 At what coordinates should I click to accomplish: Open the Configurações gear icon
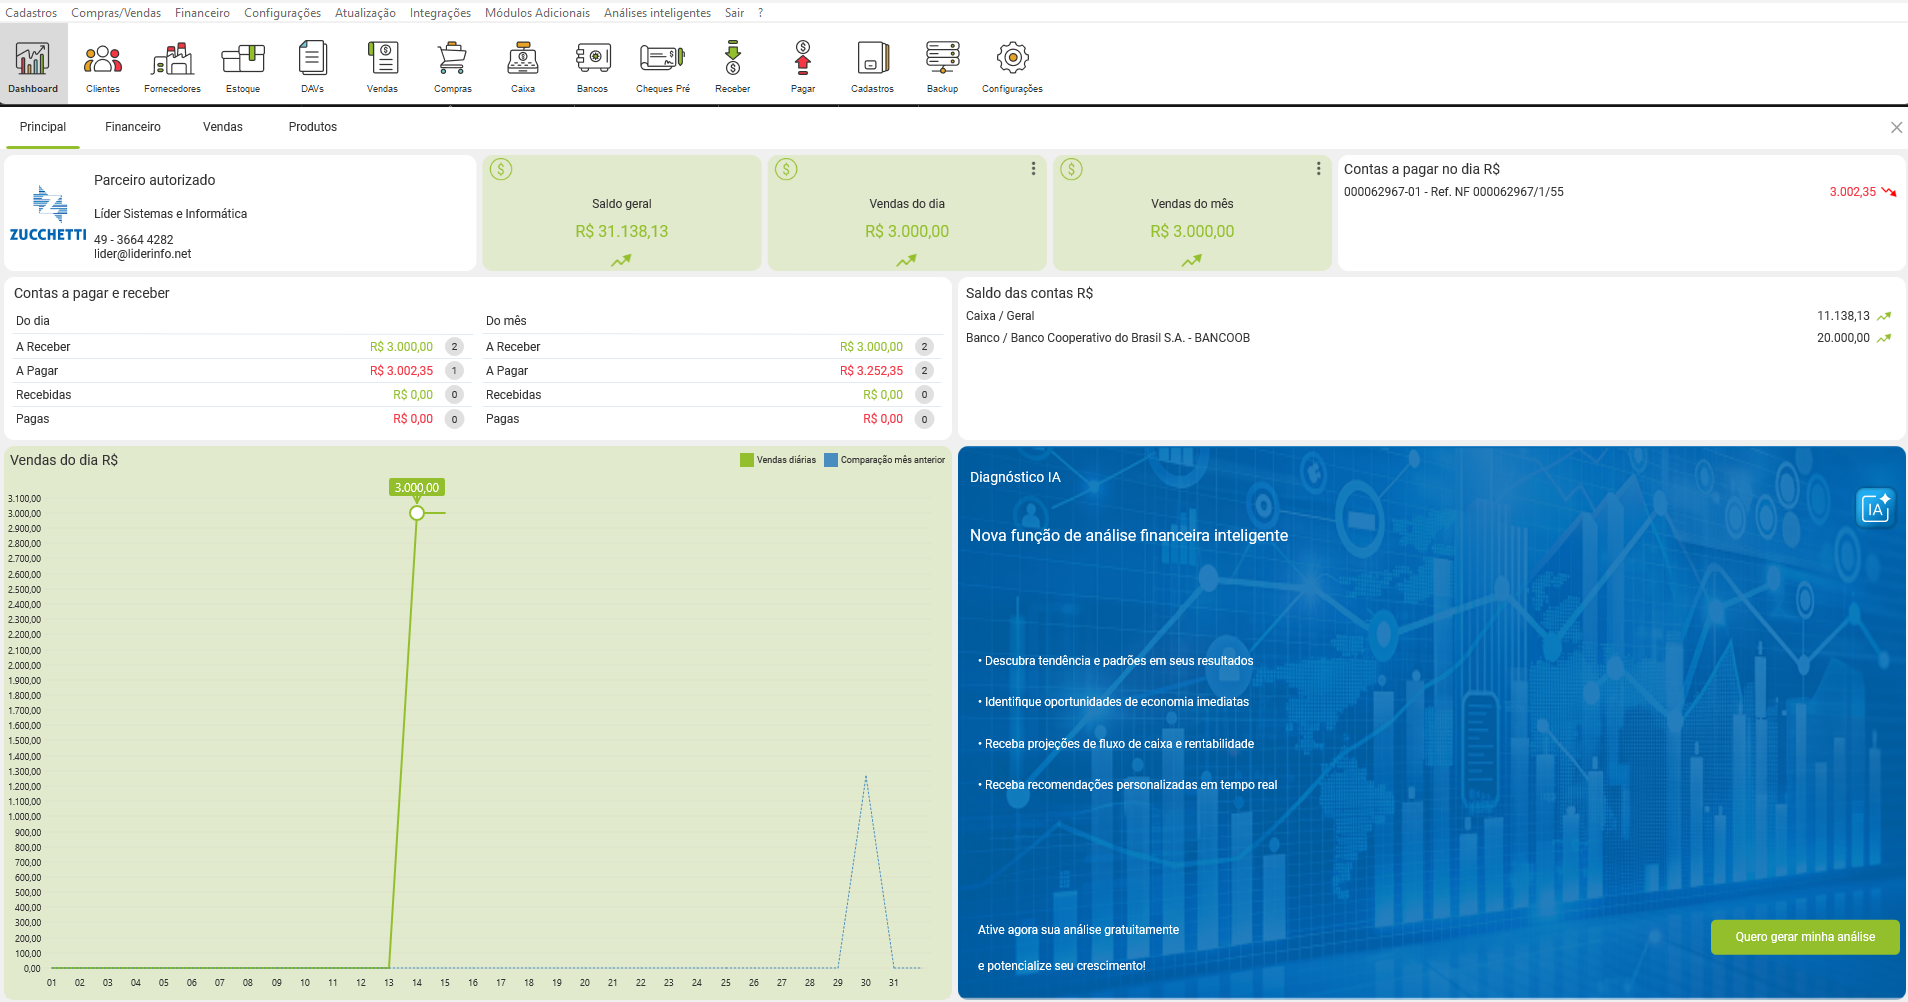[x=1013, y=65]
